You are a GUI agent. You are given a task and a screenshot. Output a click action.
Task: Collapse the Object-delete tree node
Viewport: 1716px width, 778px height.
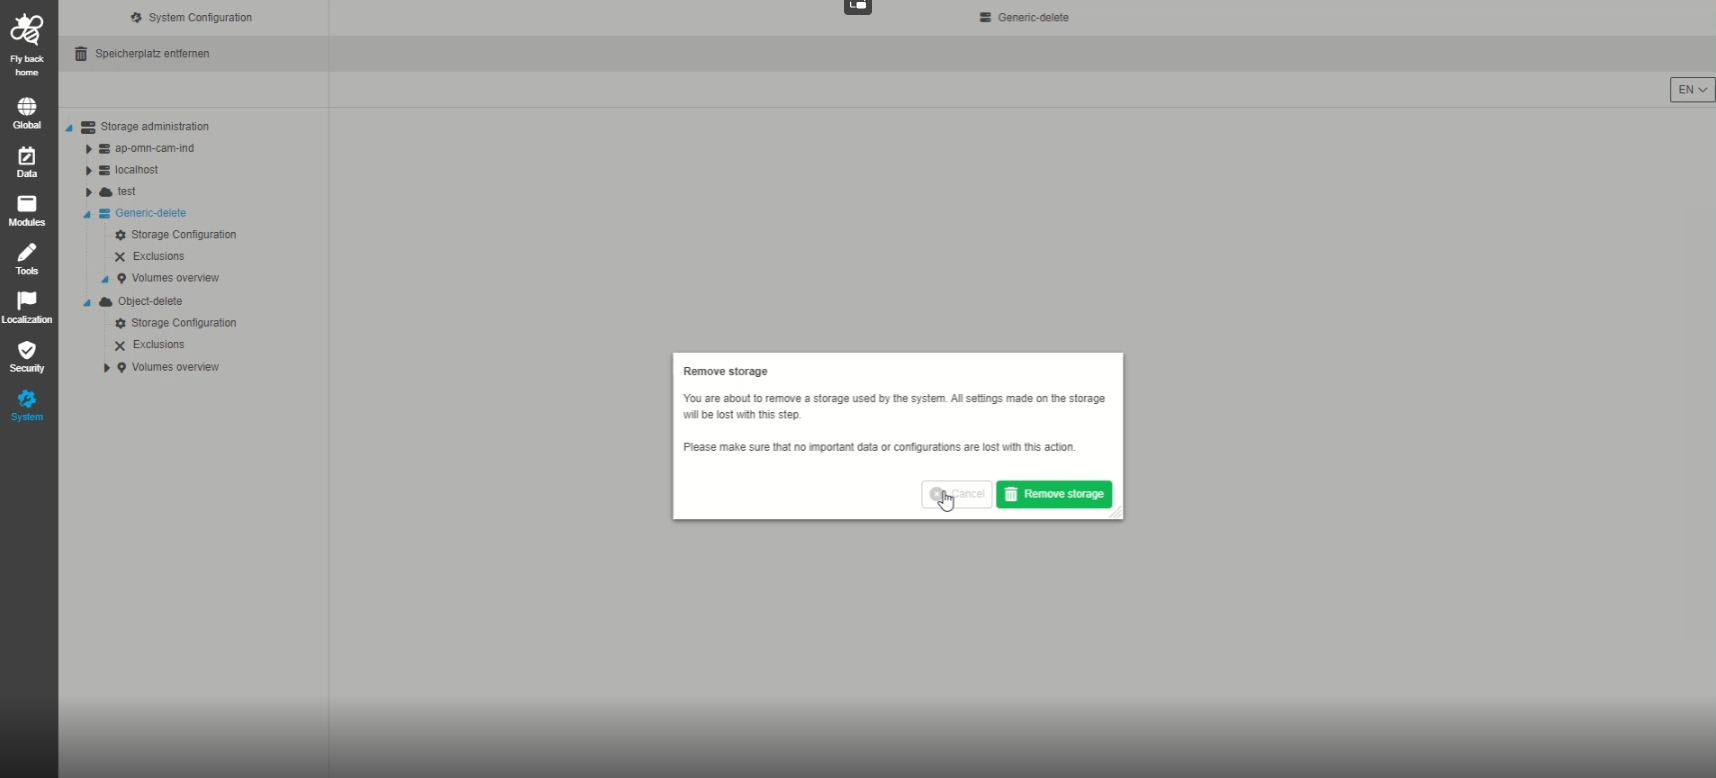click(x=87, y=302)
